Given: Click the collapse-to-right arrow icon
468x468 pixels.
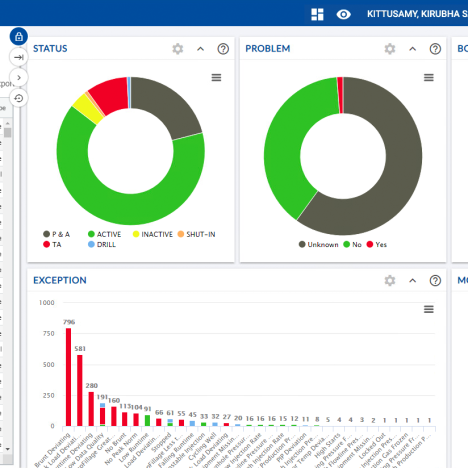Looking at the screenshot, I should coord(19,57).
